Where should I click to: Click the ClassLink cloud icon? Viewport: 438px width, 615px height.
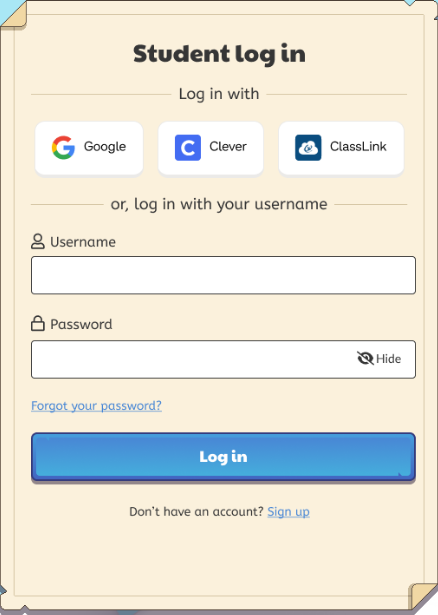point(308,147)
